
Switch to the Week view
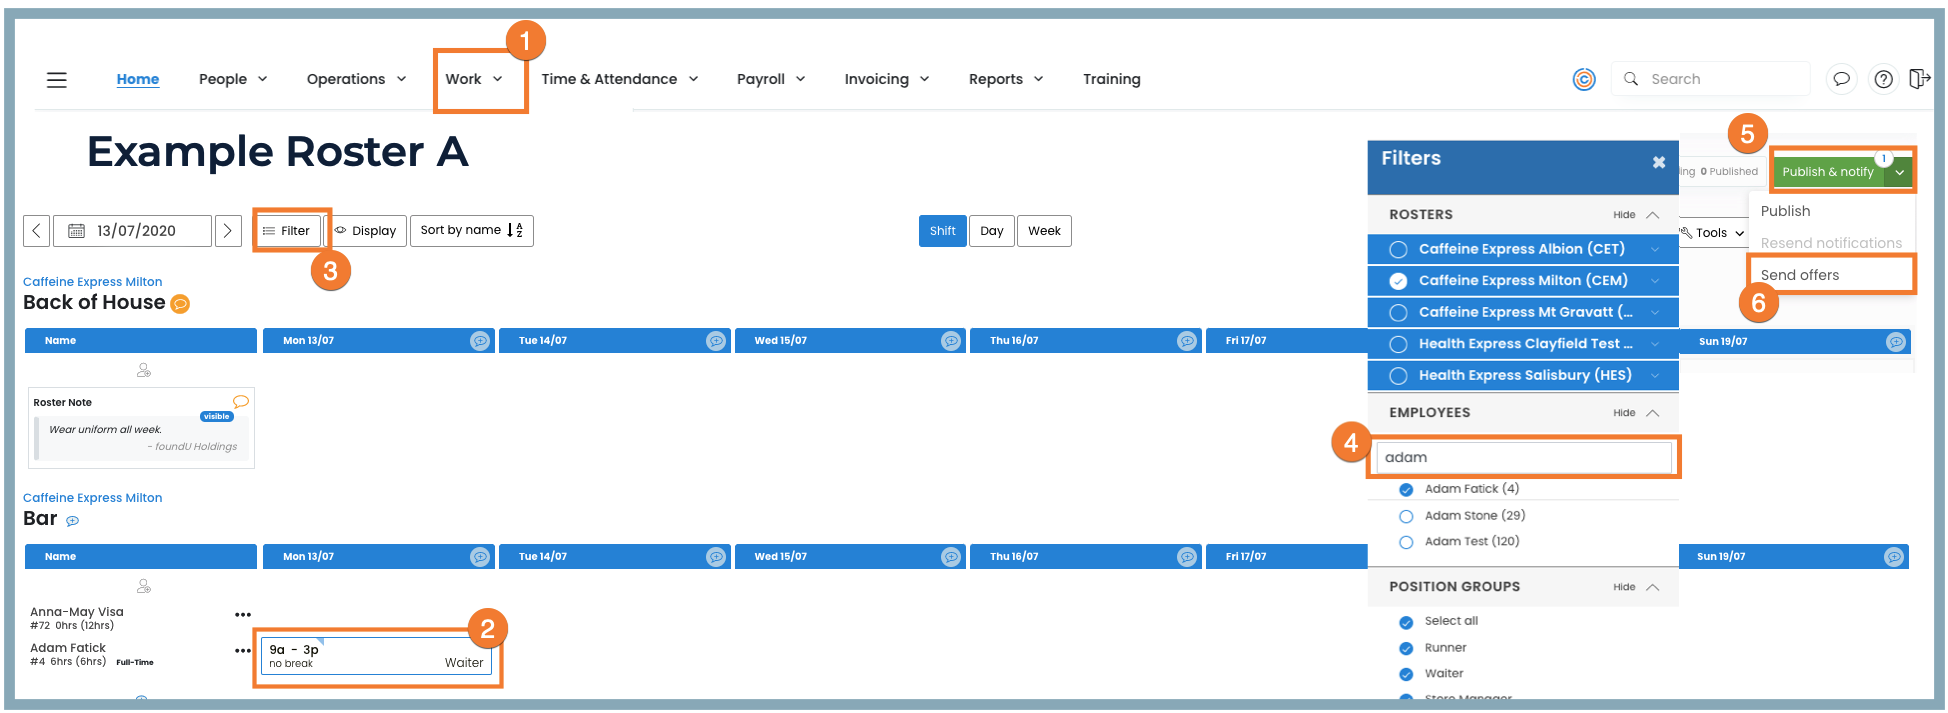click(x=1044, y=231)
